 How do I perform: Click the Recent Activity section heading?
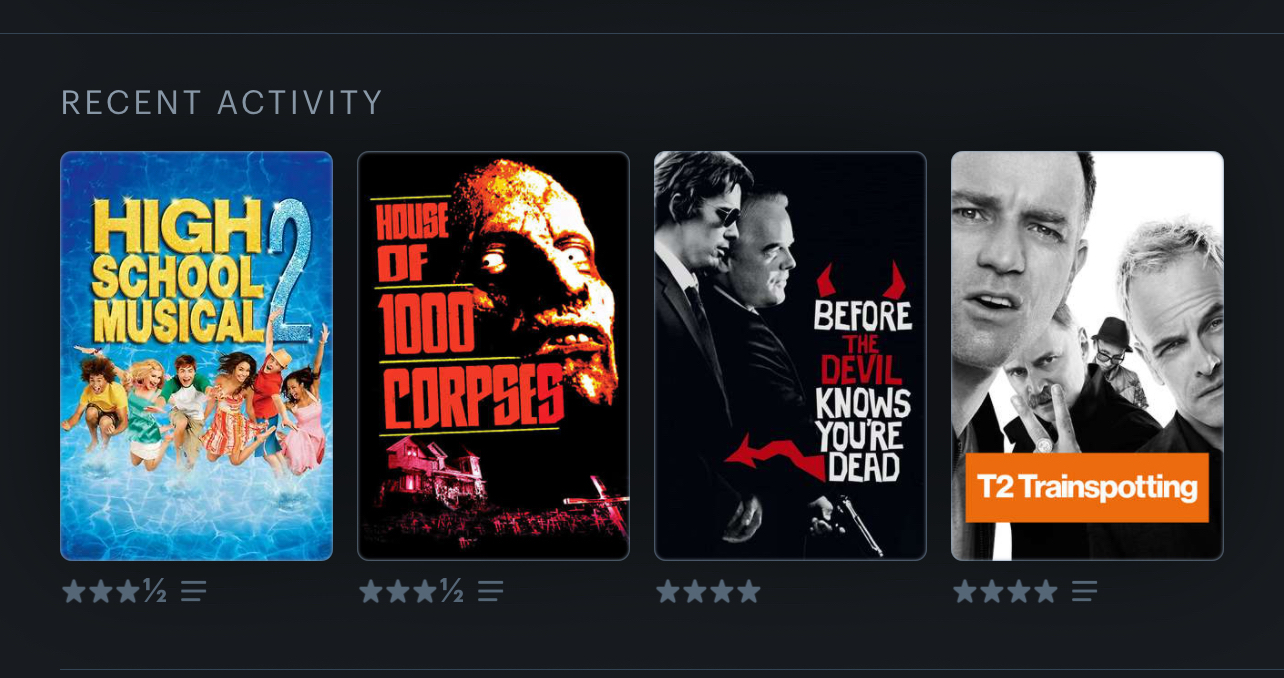(x=222, y=103)
